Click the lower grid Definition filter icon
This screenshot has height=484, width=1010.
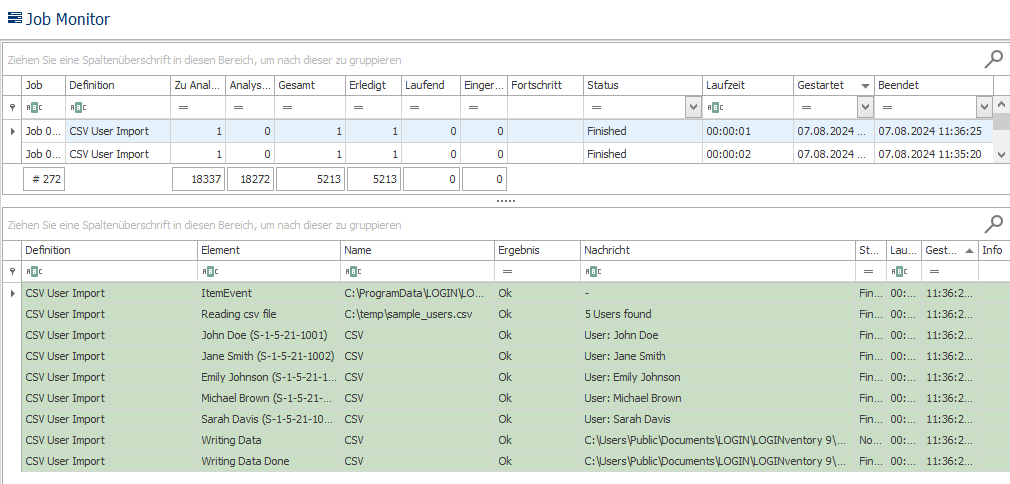point(32,272)
